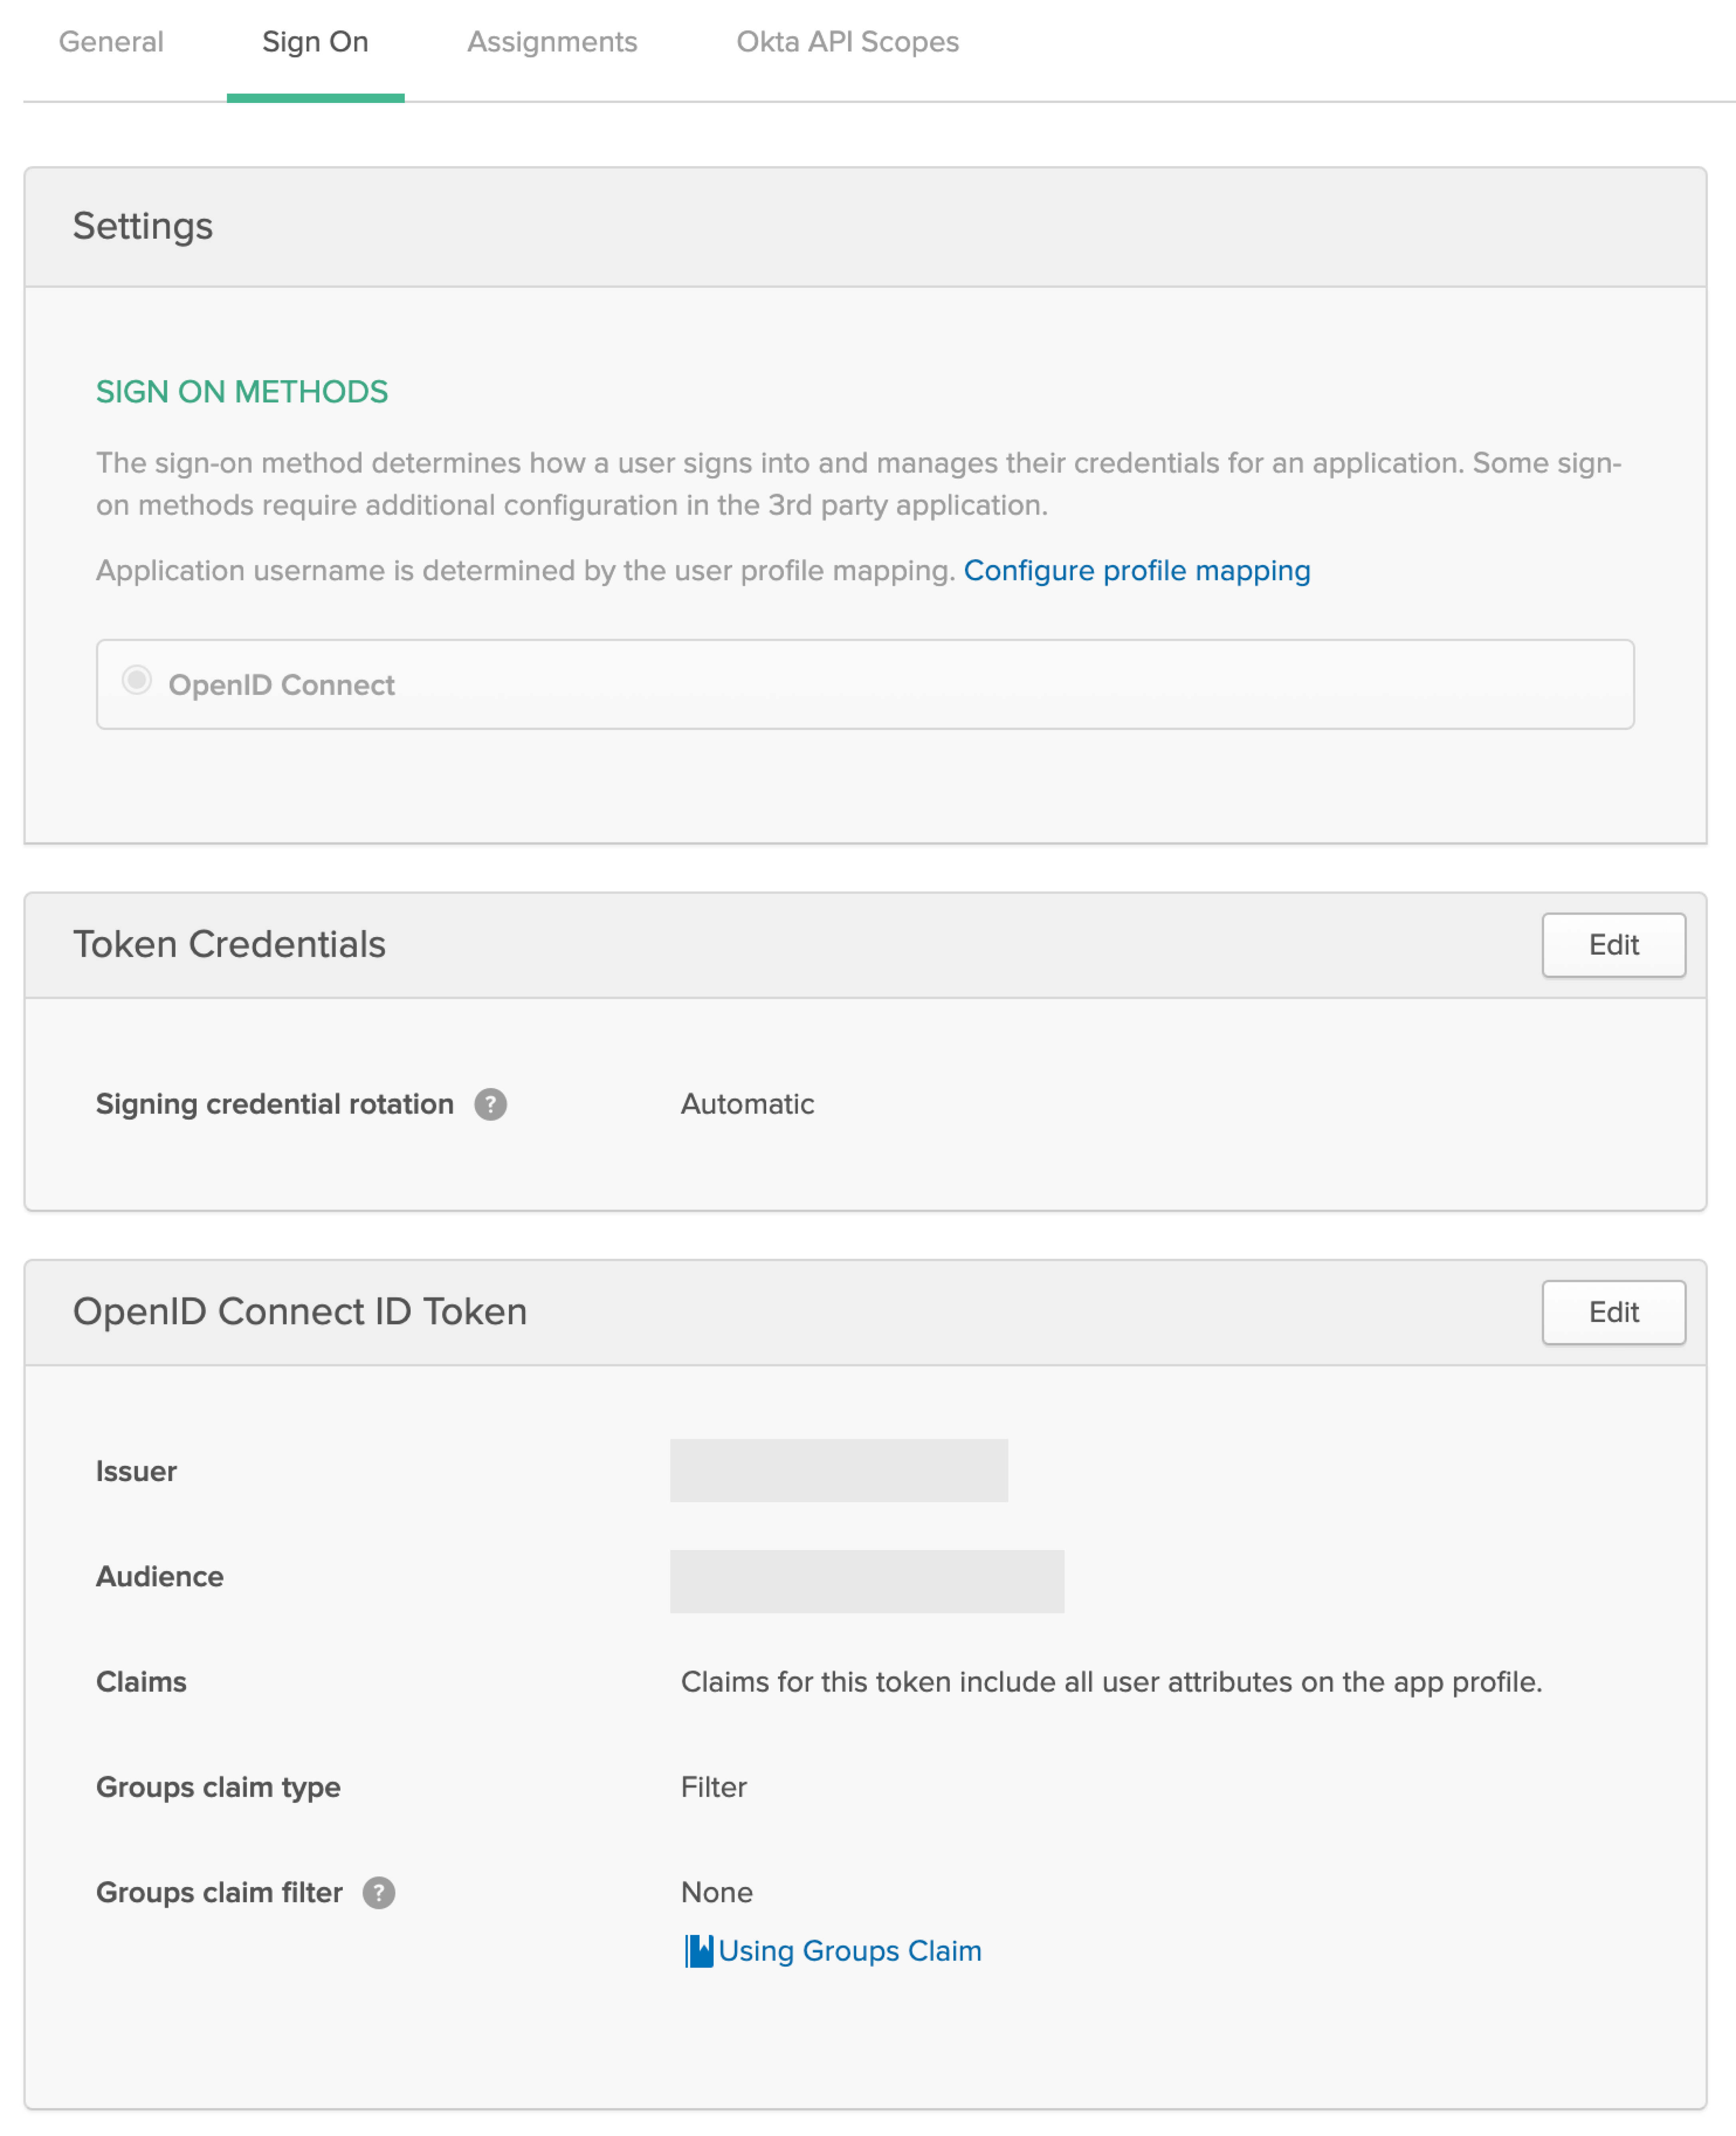Open the Okta API Scopes tab

pyautogui.click(x=847, y=42)
